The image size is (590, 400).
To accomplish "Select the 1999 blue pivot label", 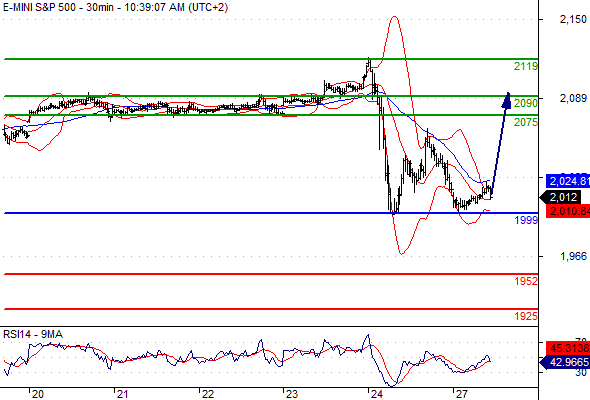I will tap(526, 220).
